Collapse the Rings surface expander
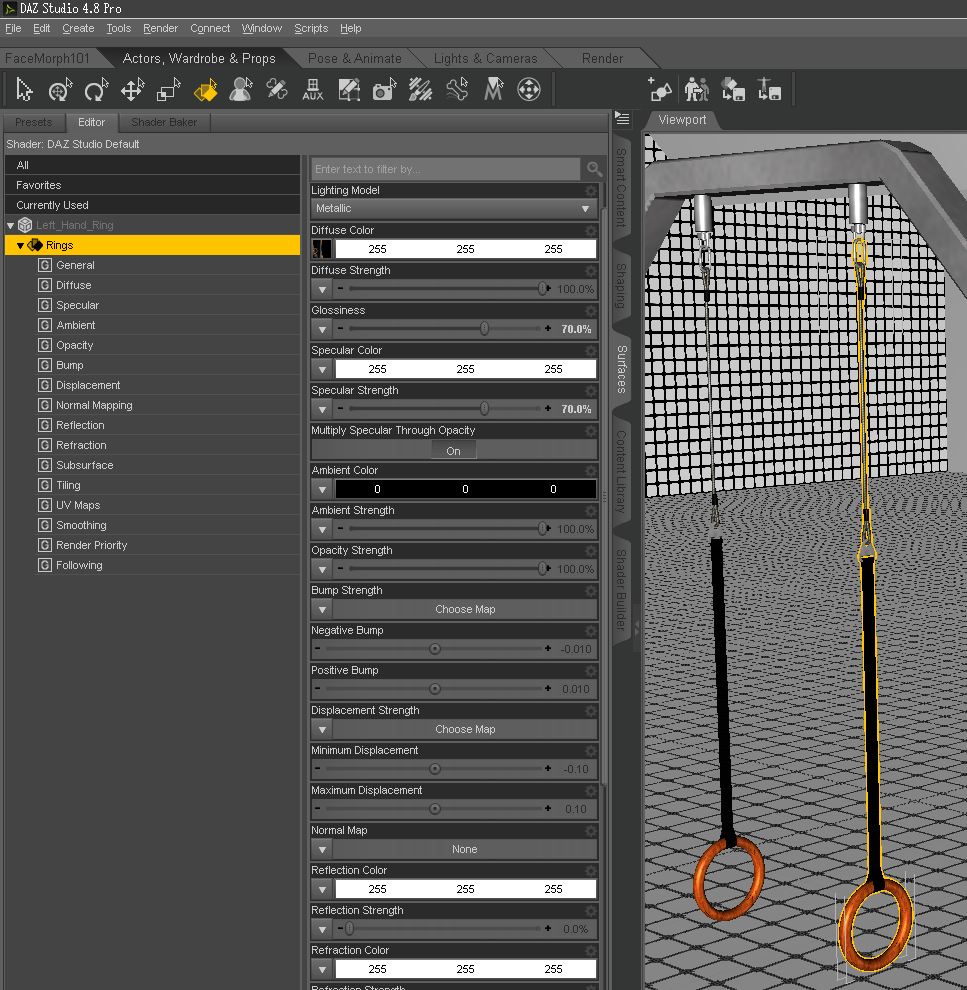The height and width of the screenshot is (990, 967). pos(20,246)
